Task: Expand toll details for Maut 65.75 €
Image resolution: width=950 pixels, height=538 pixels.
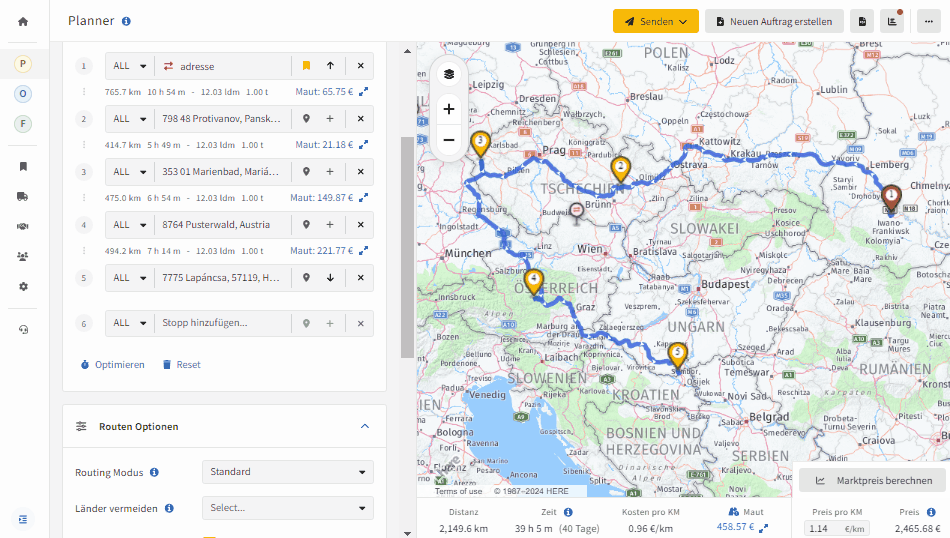Action: [x=364, y=92]
